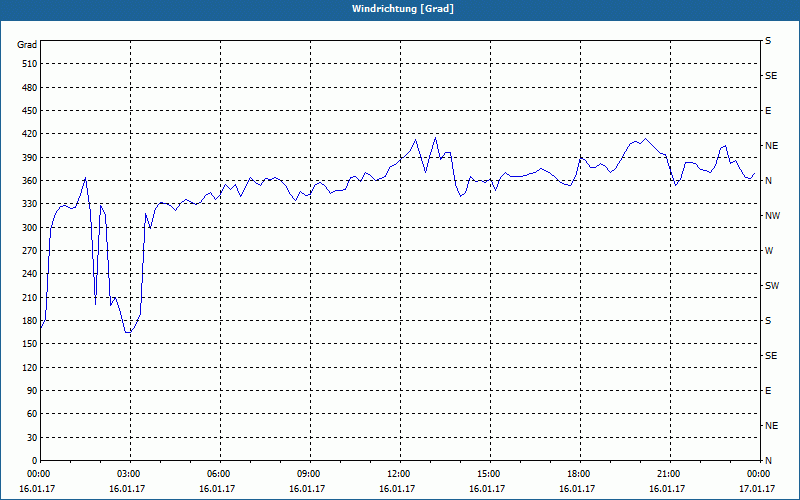800x500 pixels.
Task: Click the 21:00 time label
Action: click(x=667, y=474)
